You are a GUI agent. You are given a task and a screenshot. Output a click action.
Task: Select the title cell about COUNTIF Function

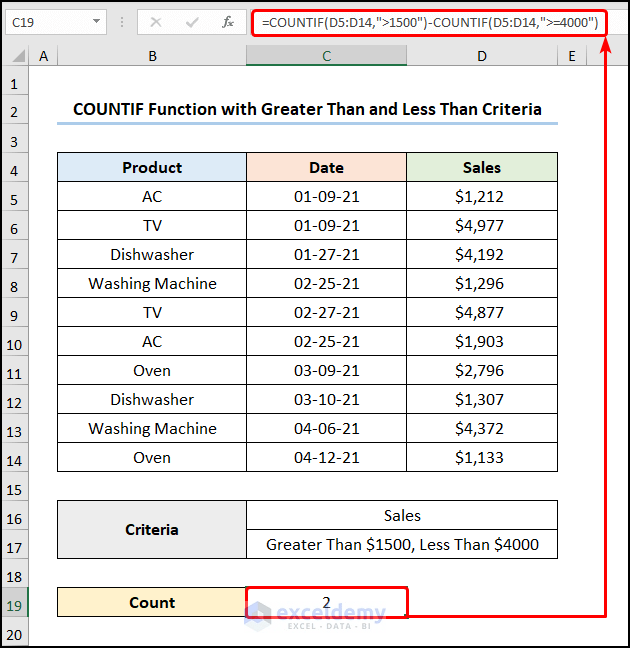coord(307,110)
